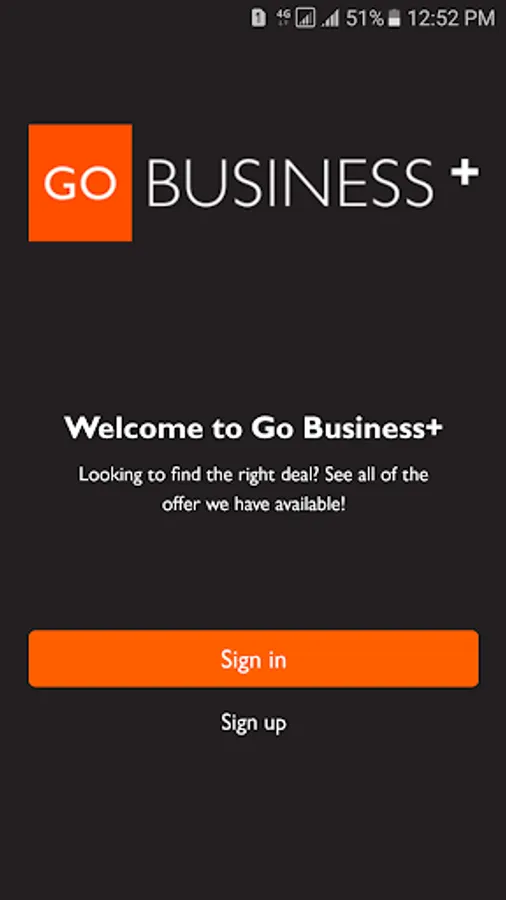Viewport: 506px width, 900px height.
Task: Tap the 12:52 PM clock
Action: click(x=451, y=18)
